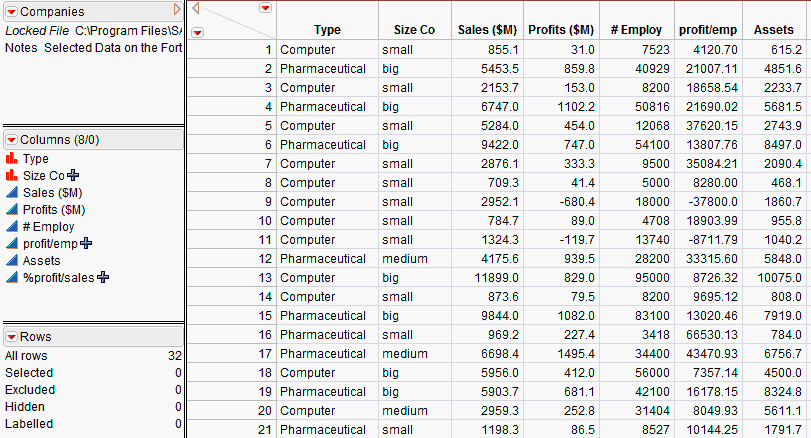Open the Rows panel red triangle menu
This screenshot has width=811, height=438.
click(11, 336)
